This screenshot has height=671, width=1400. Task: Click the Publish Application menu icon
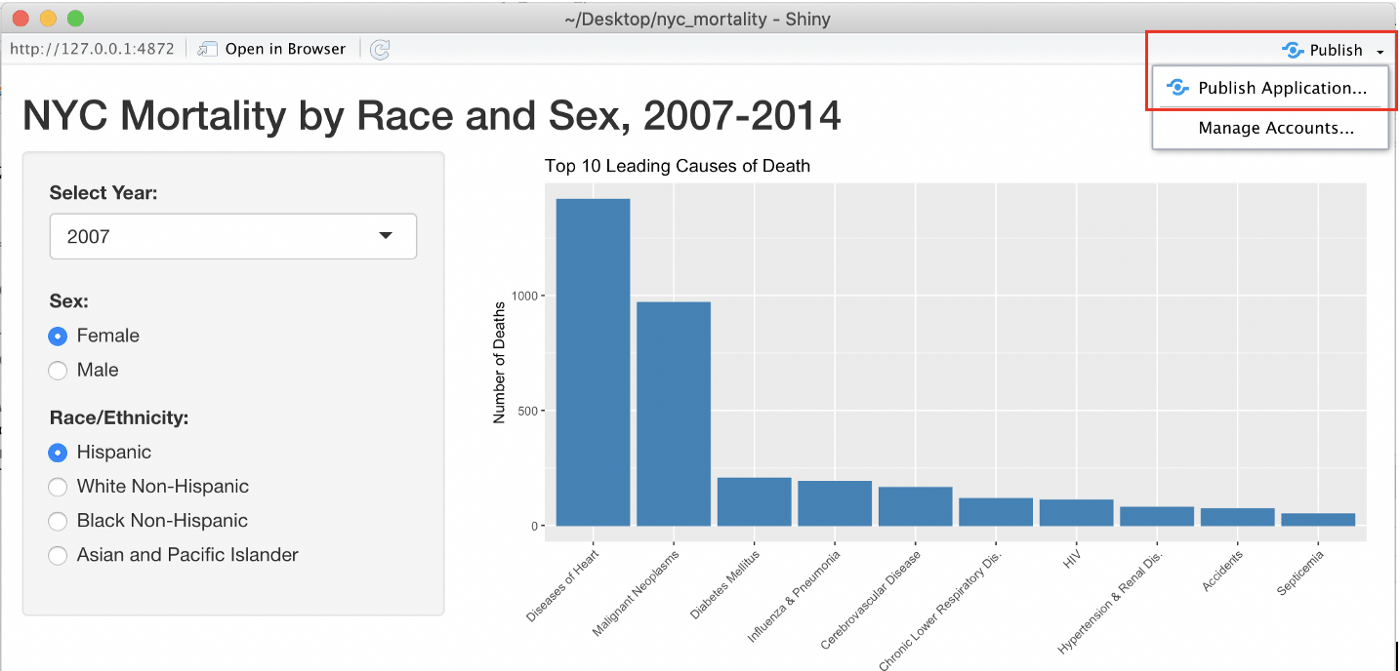(1179, 88)
